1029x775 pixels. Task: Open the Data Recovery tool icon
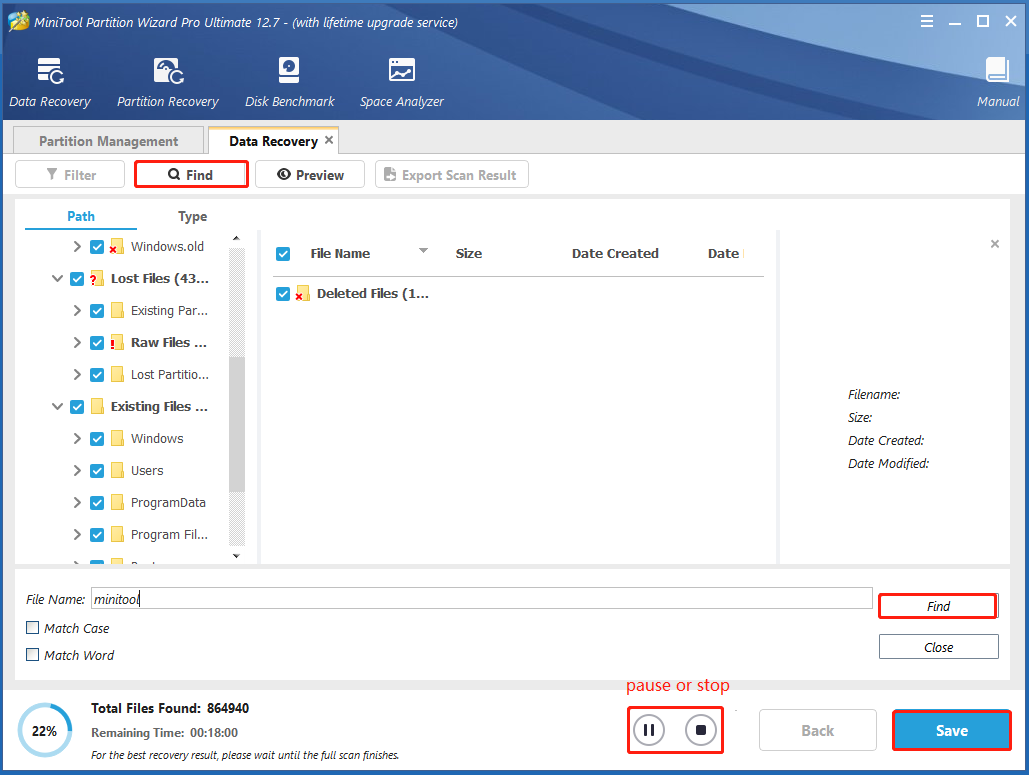click(x=50, y=71)
